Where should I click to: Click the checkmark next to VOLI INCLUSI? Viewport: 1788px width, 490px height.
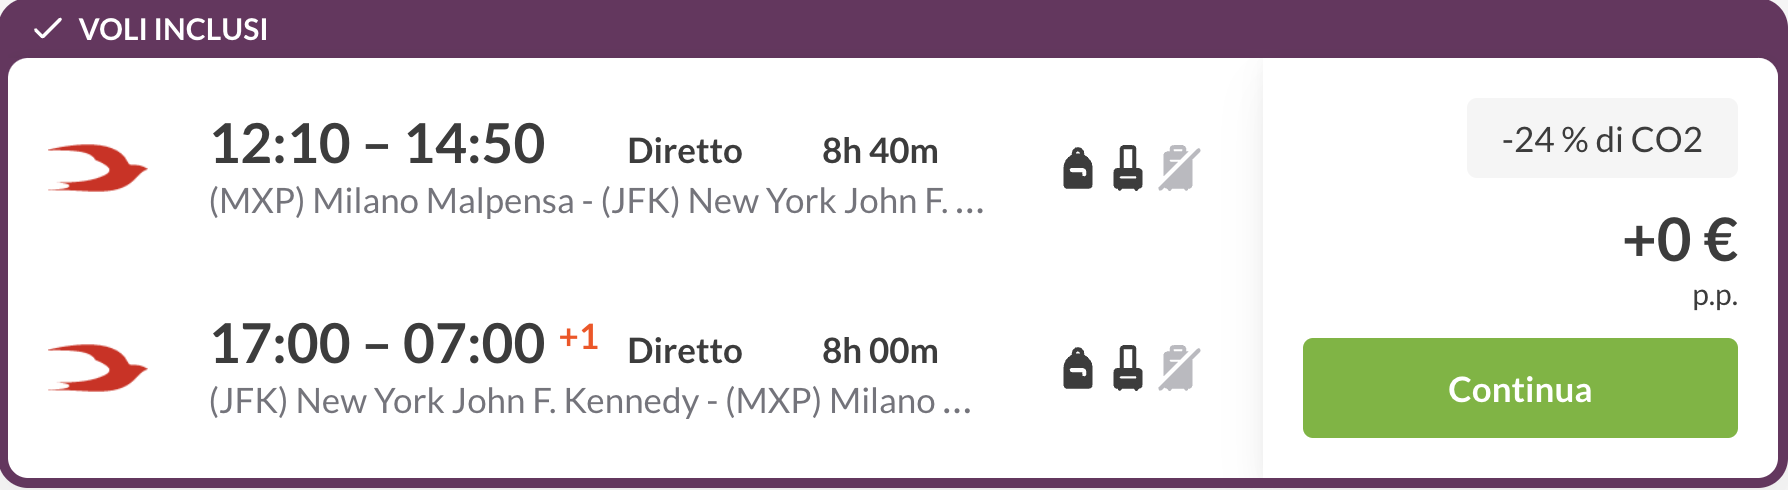point(47,29)
